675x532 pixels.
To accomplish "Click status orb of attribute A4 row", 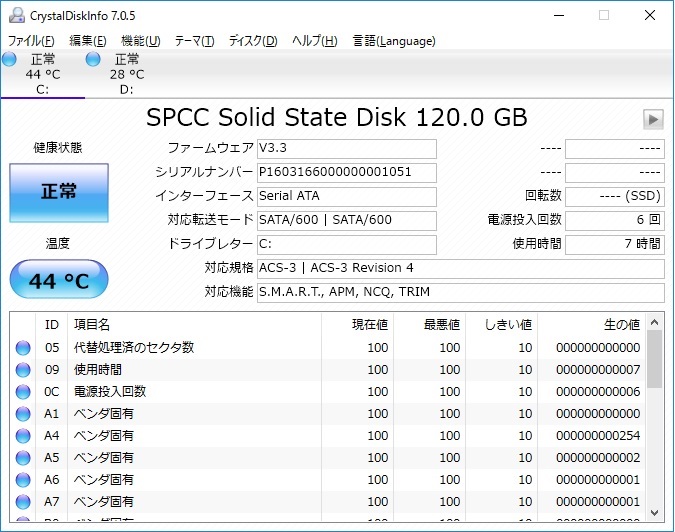I will point(23,436).
